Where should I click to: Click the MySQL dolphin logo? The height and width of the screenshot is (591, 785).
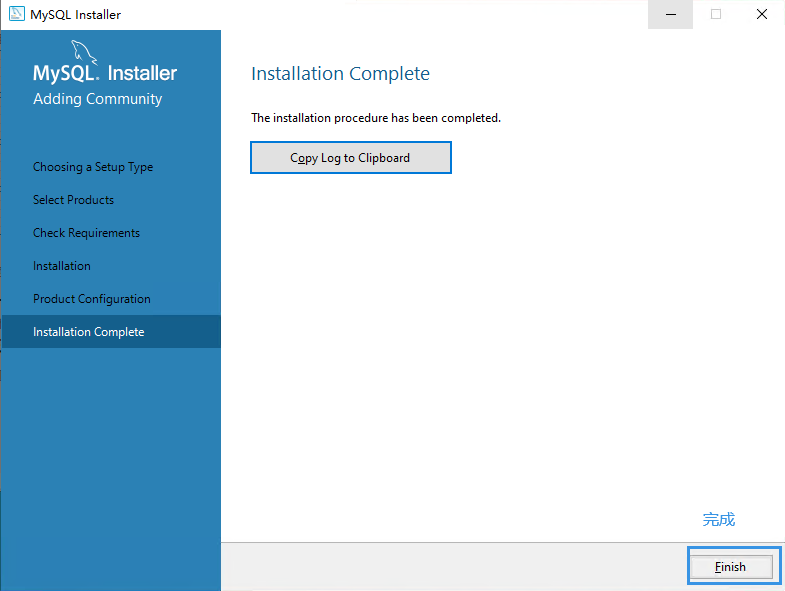[x=84, y=52]
